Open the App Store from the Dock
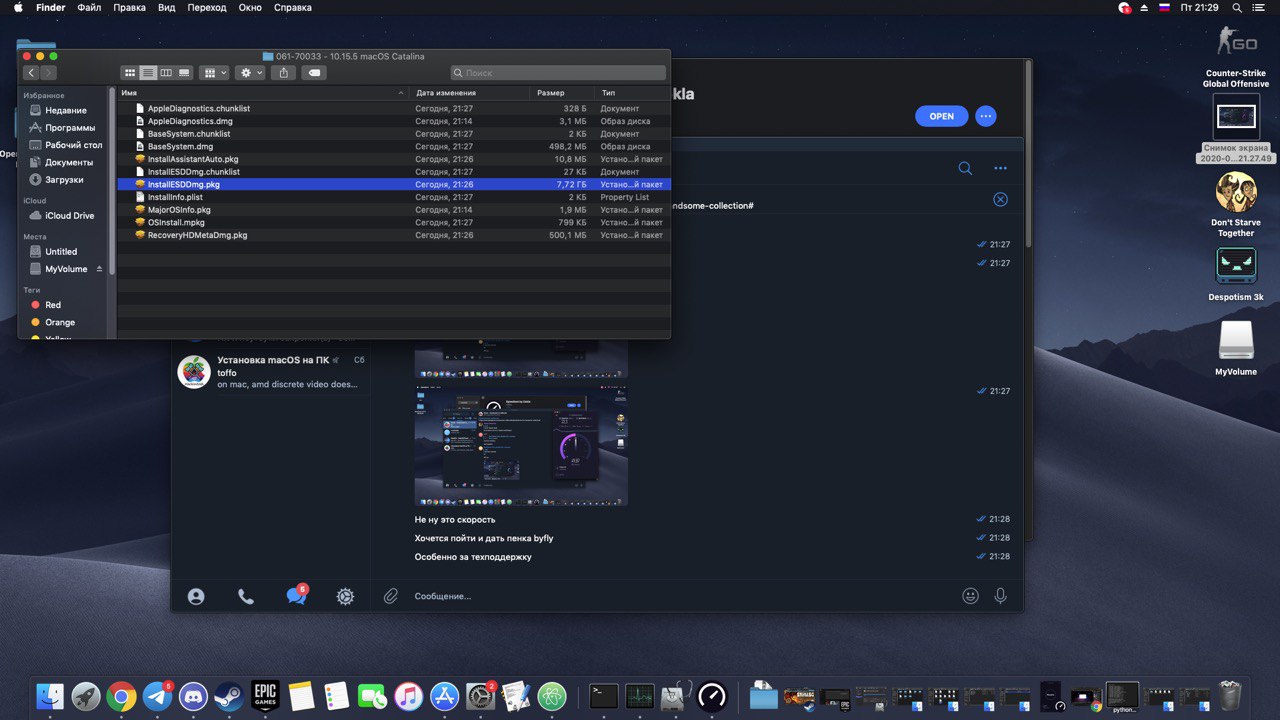 (x=444, y=696)
